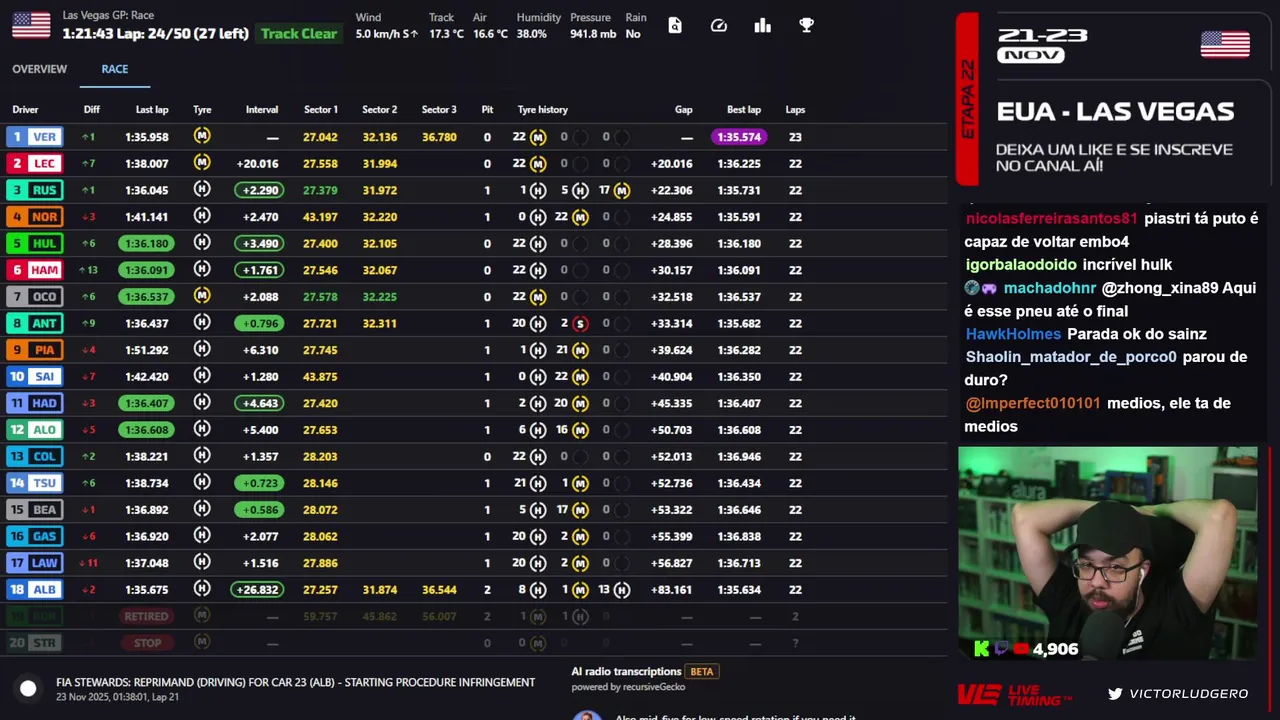Image resolution: width=1280 pixels, height=720 pixels.
Task: Click SAI's hard tyre icon in Tyre column
Action: [x=202, y=376]
